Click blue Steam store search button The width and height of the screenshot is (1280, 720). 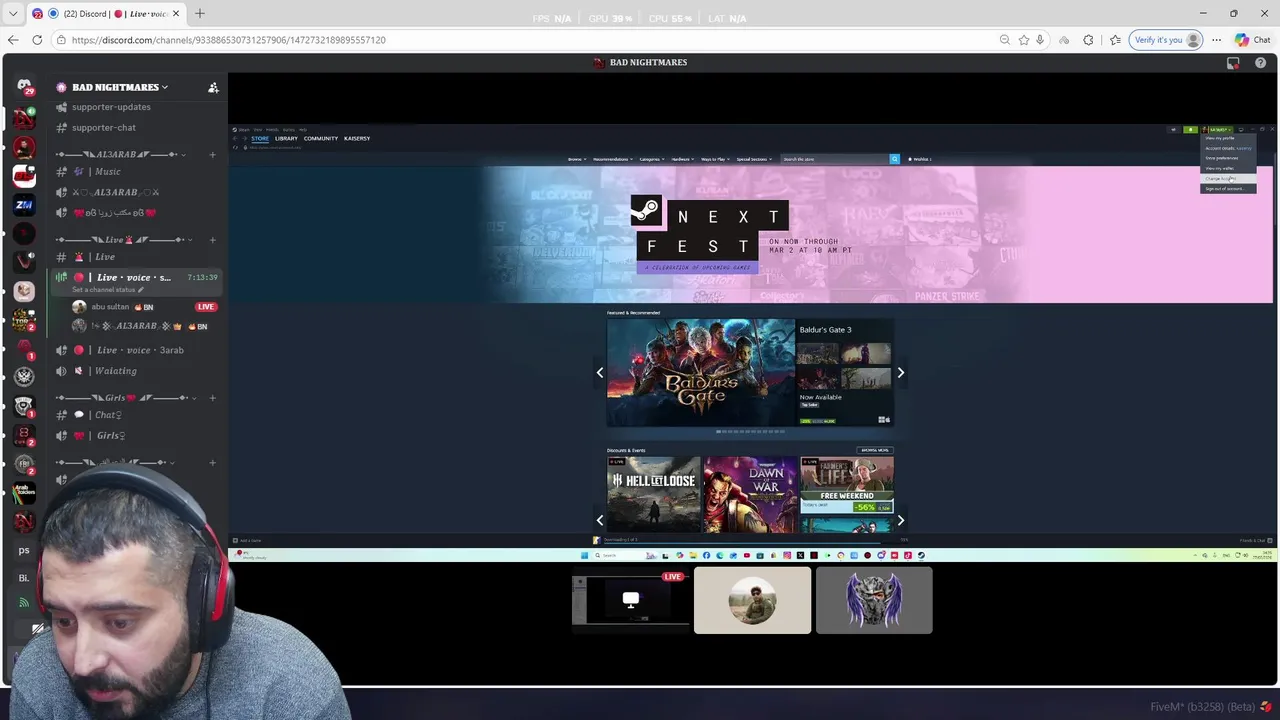pyautogui.click(x=894, y=159)
